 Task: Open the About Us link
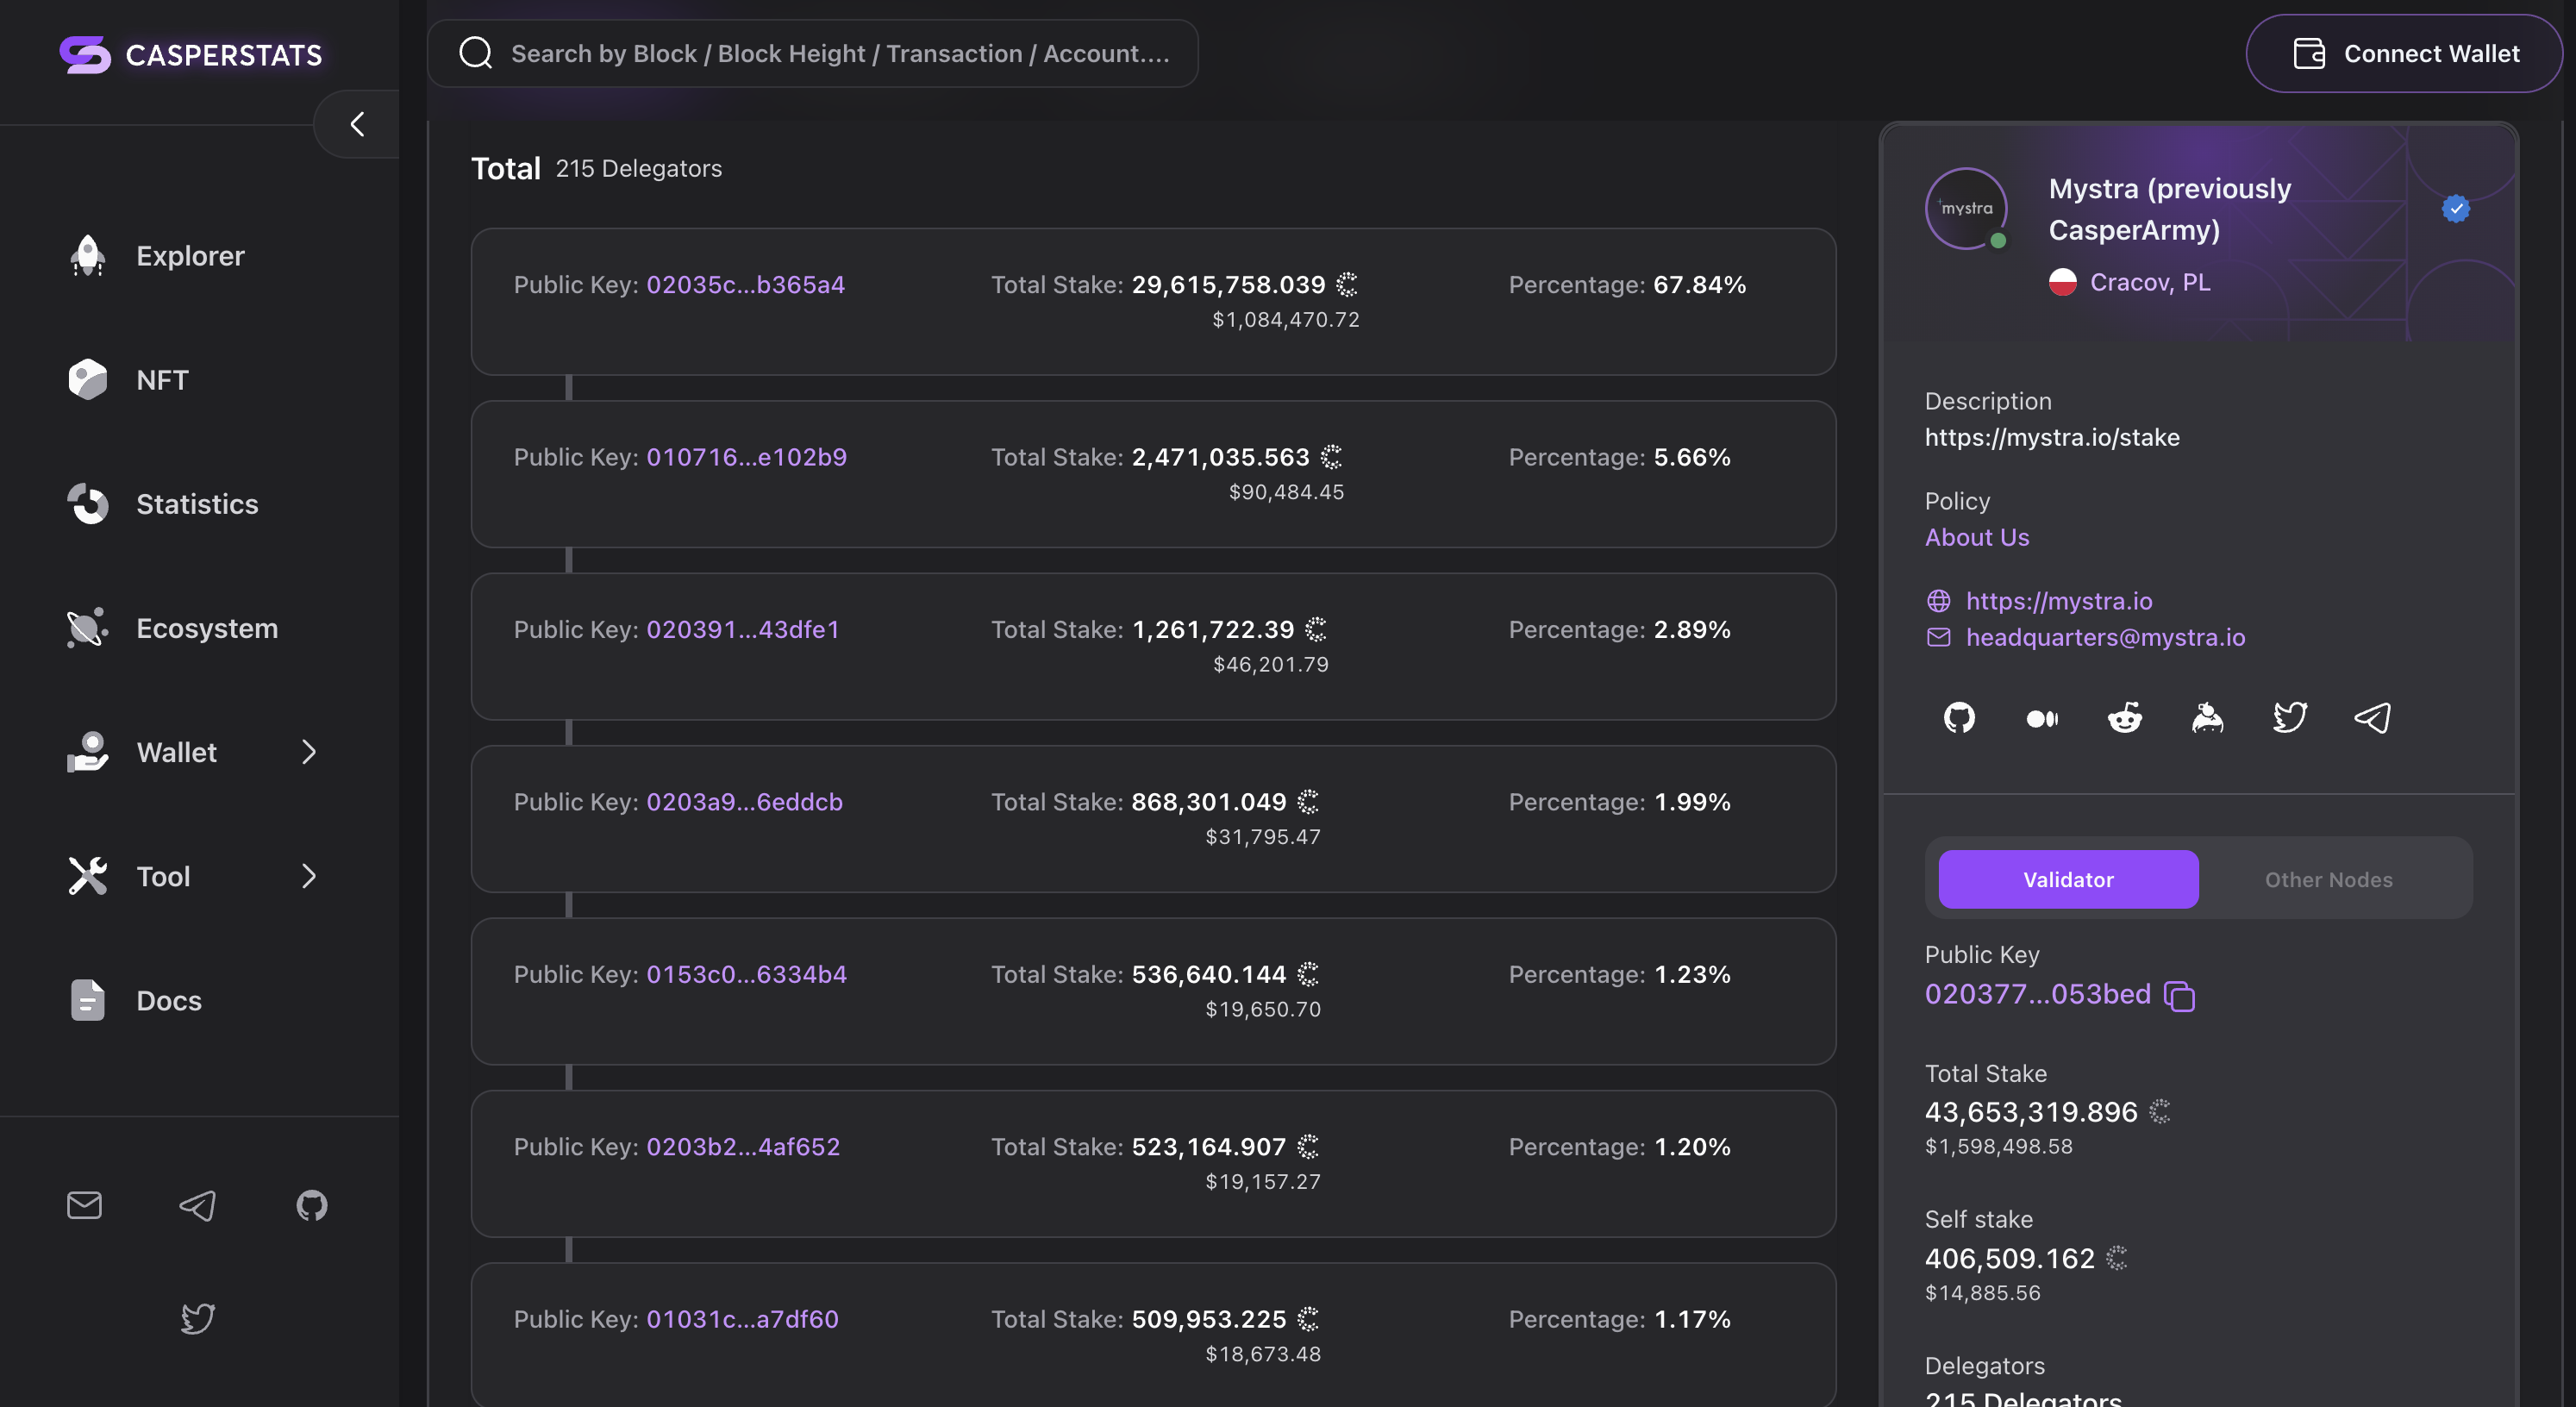click(x=1976, y=537)
